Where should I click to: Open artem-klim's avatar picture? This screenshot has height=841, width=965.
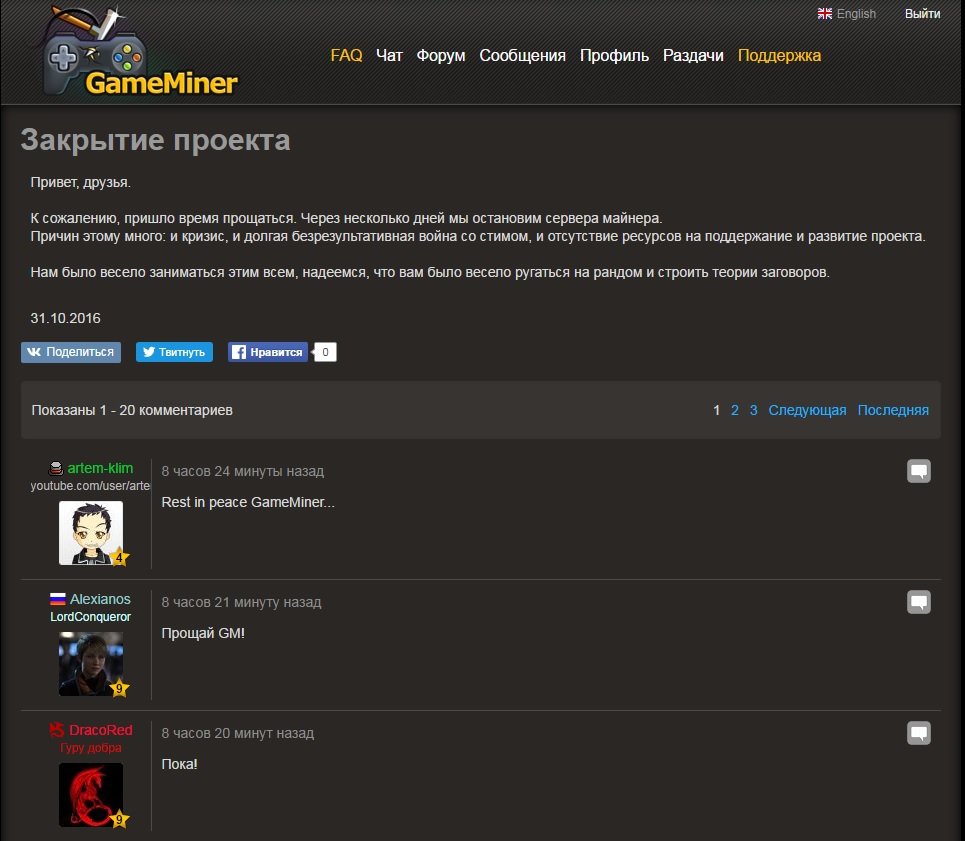[x=91, y=533]
